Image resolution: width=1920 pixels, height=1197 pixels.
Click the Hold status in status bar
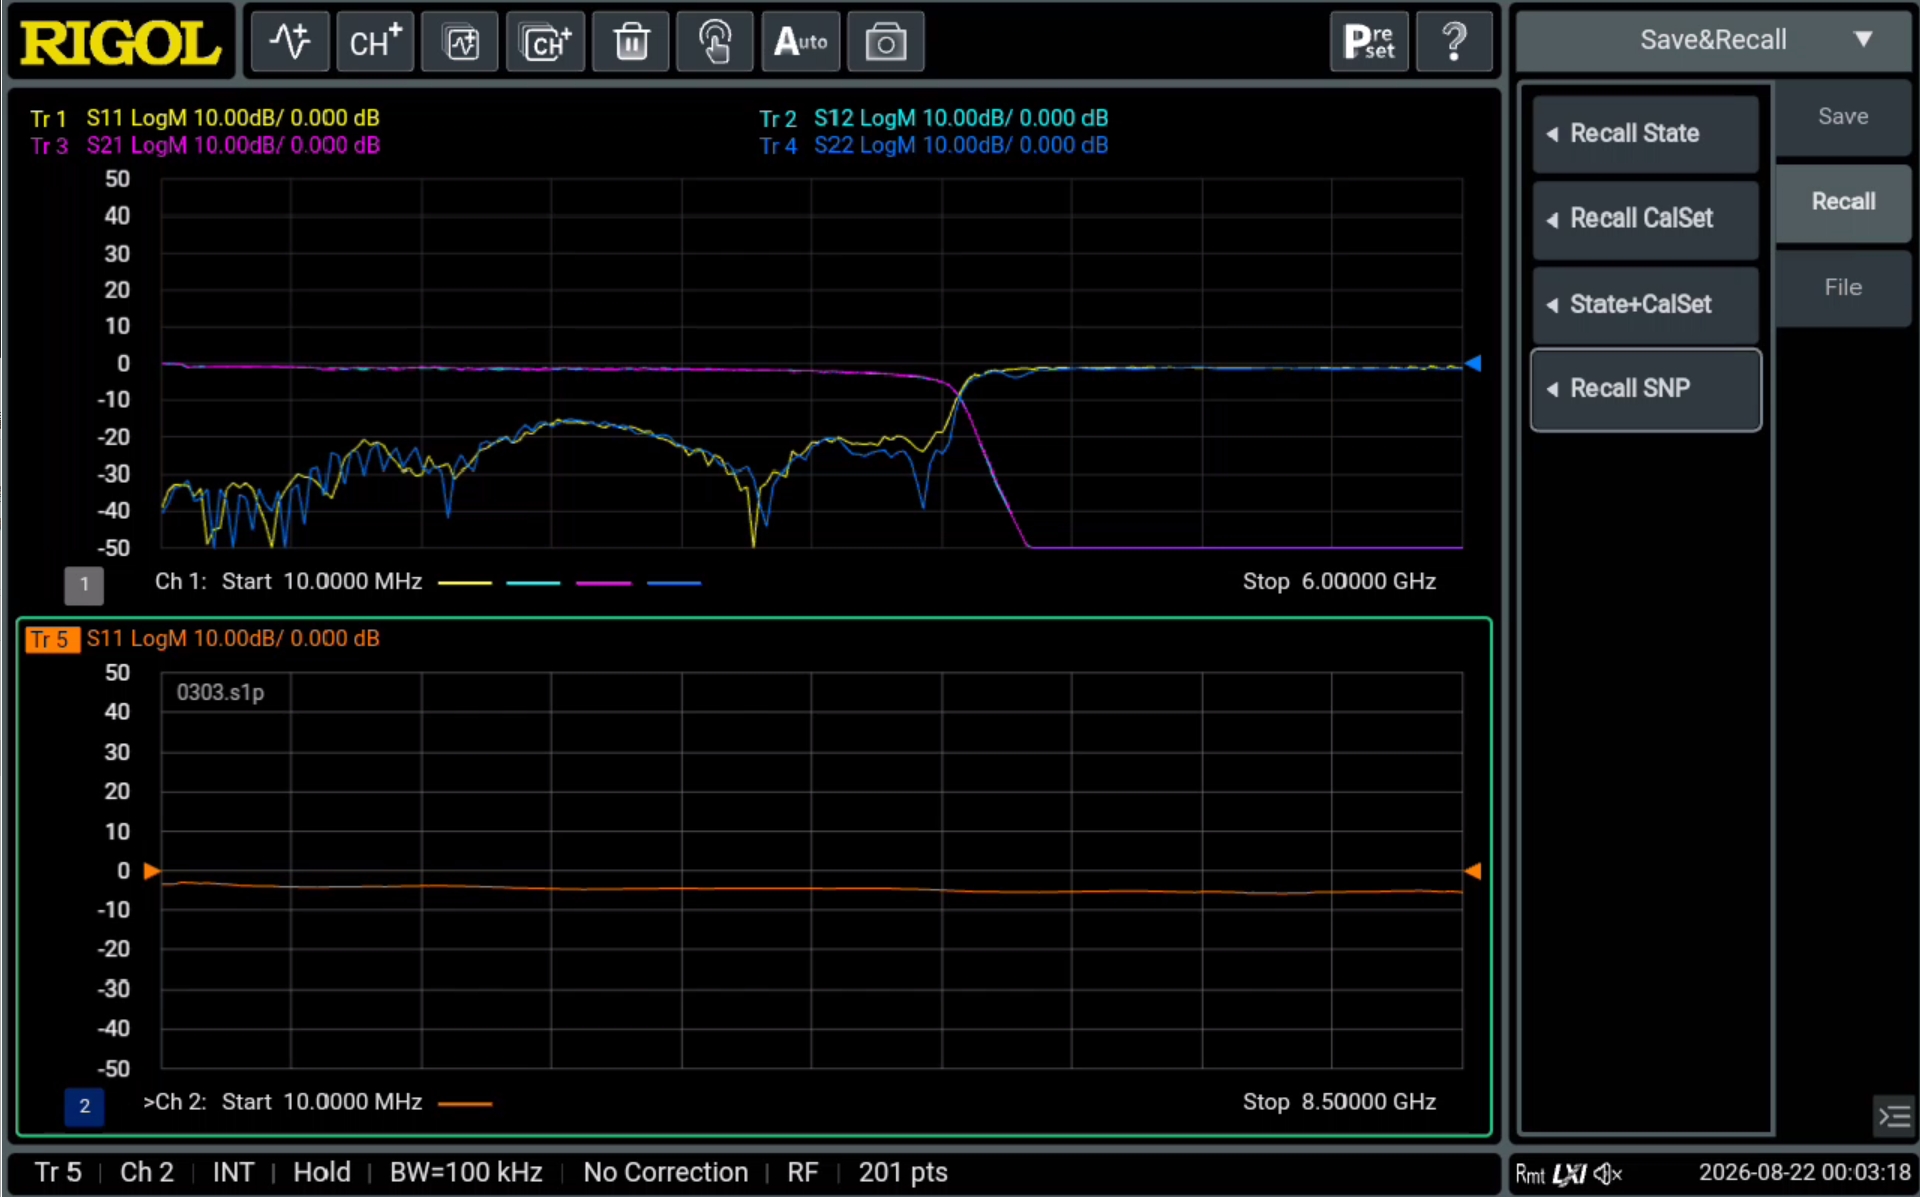(x=321, y=1173)
